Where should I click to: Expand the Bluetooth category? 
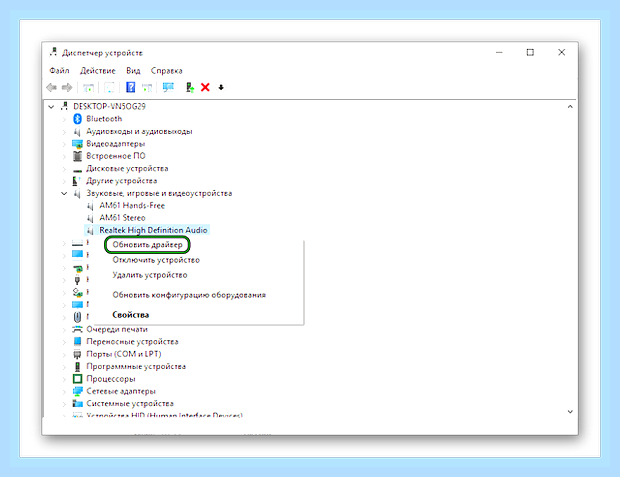coord(64,119)
